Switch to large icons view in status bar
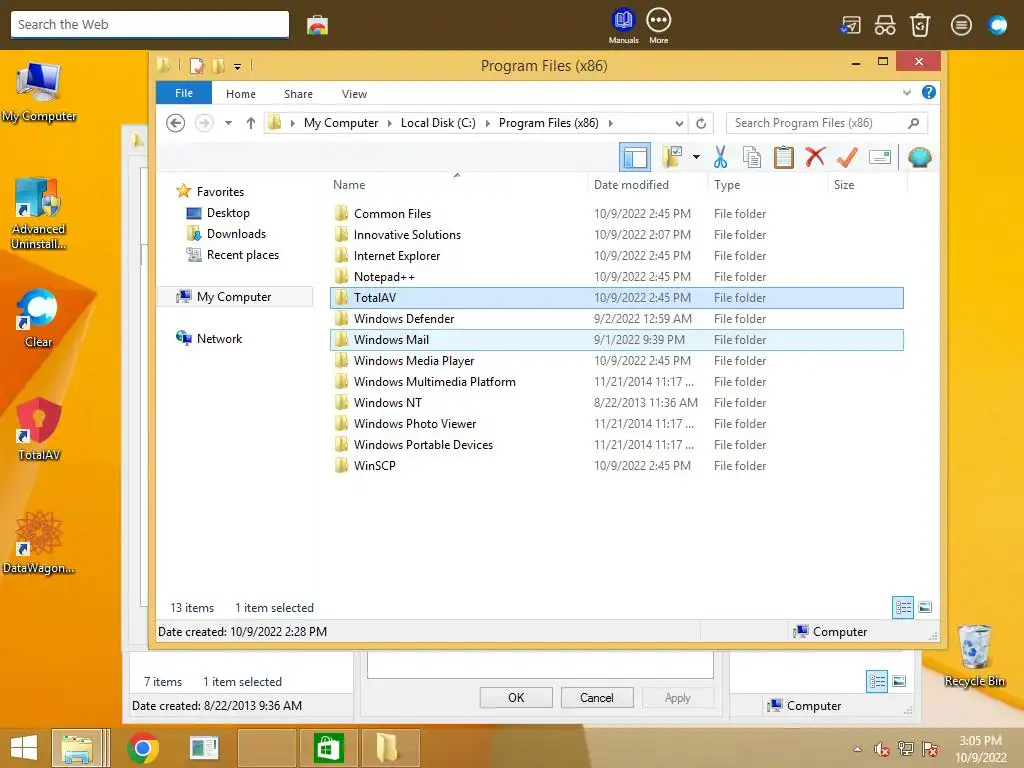The image size is (1024, 768). pos(925,607)
